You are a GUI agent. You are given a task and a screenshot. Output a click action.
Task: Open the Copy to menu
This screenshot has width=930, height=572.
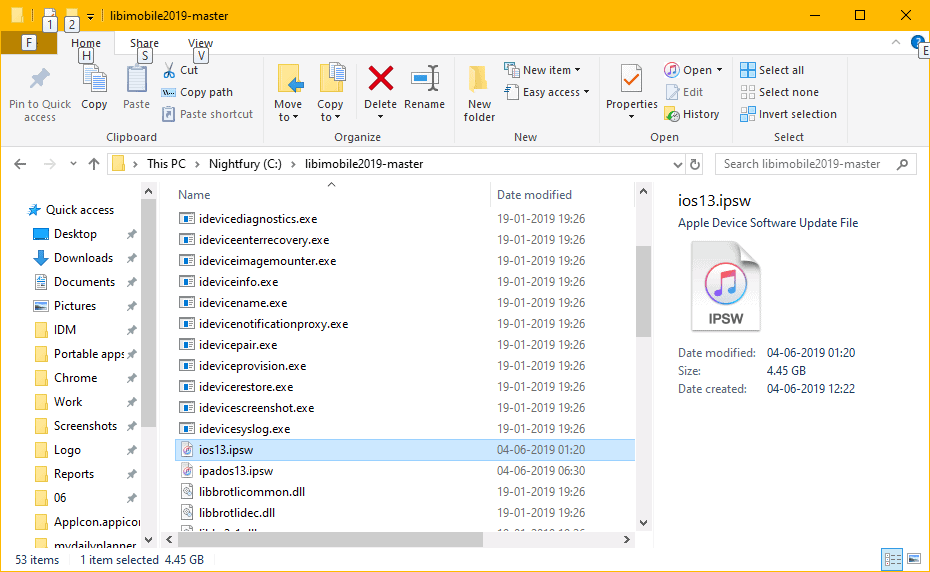point(330,93)
